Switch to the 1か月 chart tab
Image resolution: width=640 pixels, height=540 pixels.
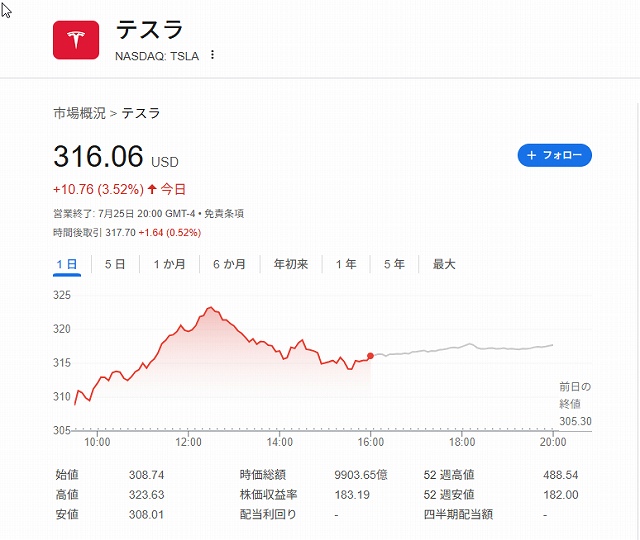pyautogui.click(x=169, y=264)
